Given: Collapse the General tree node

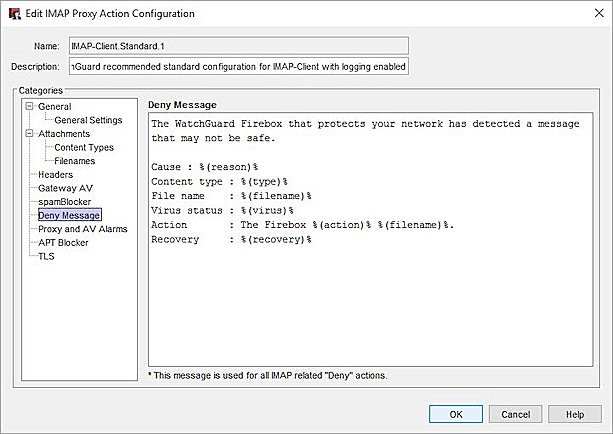Looking at the screenshot, I should tap(30, 107).
